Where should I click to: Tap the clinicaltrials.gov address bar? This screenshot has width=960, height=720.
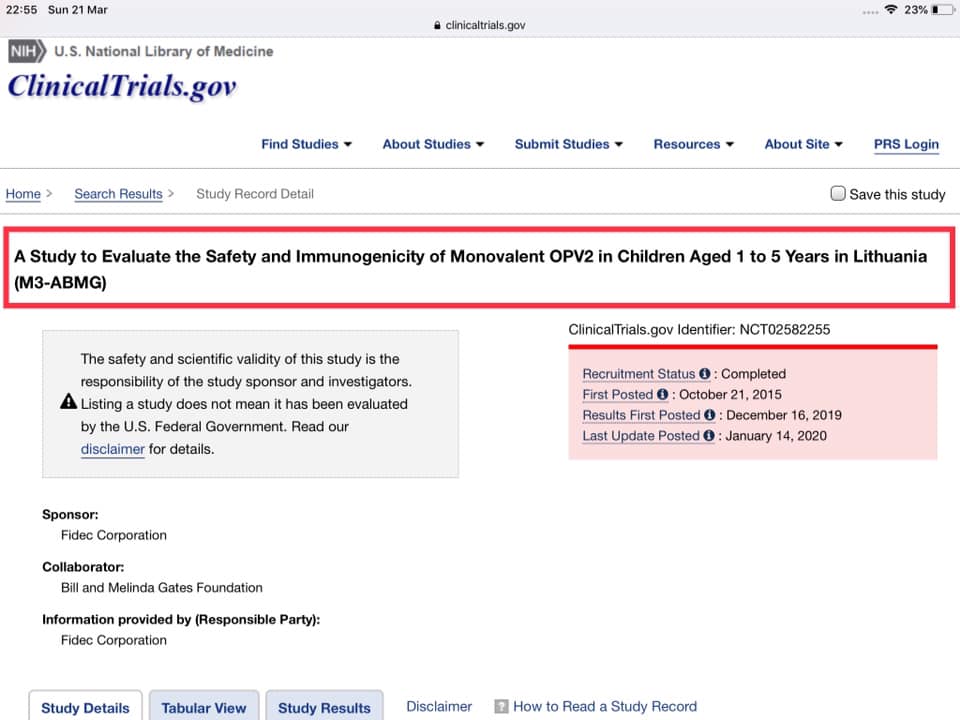[x=480, y=25]
